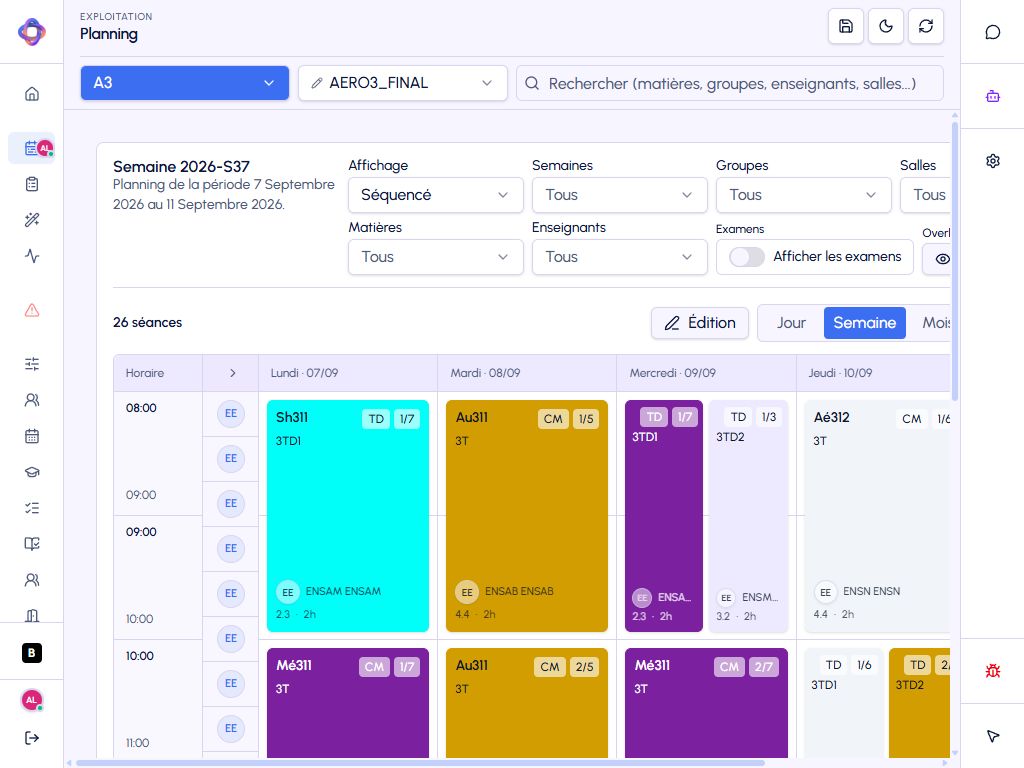Open the Semaines Tous dropdown
The height and width of the screenshot is (768, 1024).
[x=620, y=195]
